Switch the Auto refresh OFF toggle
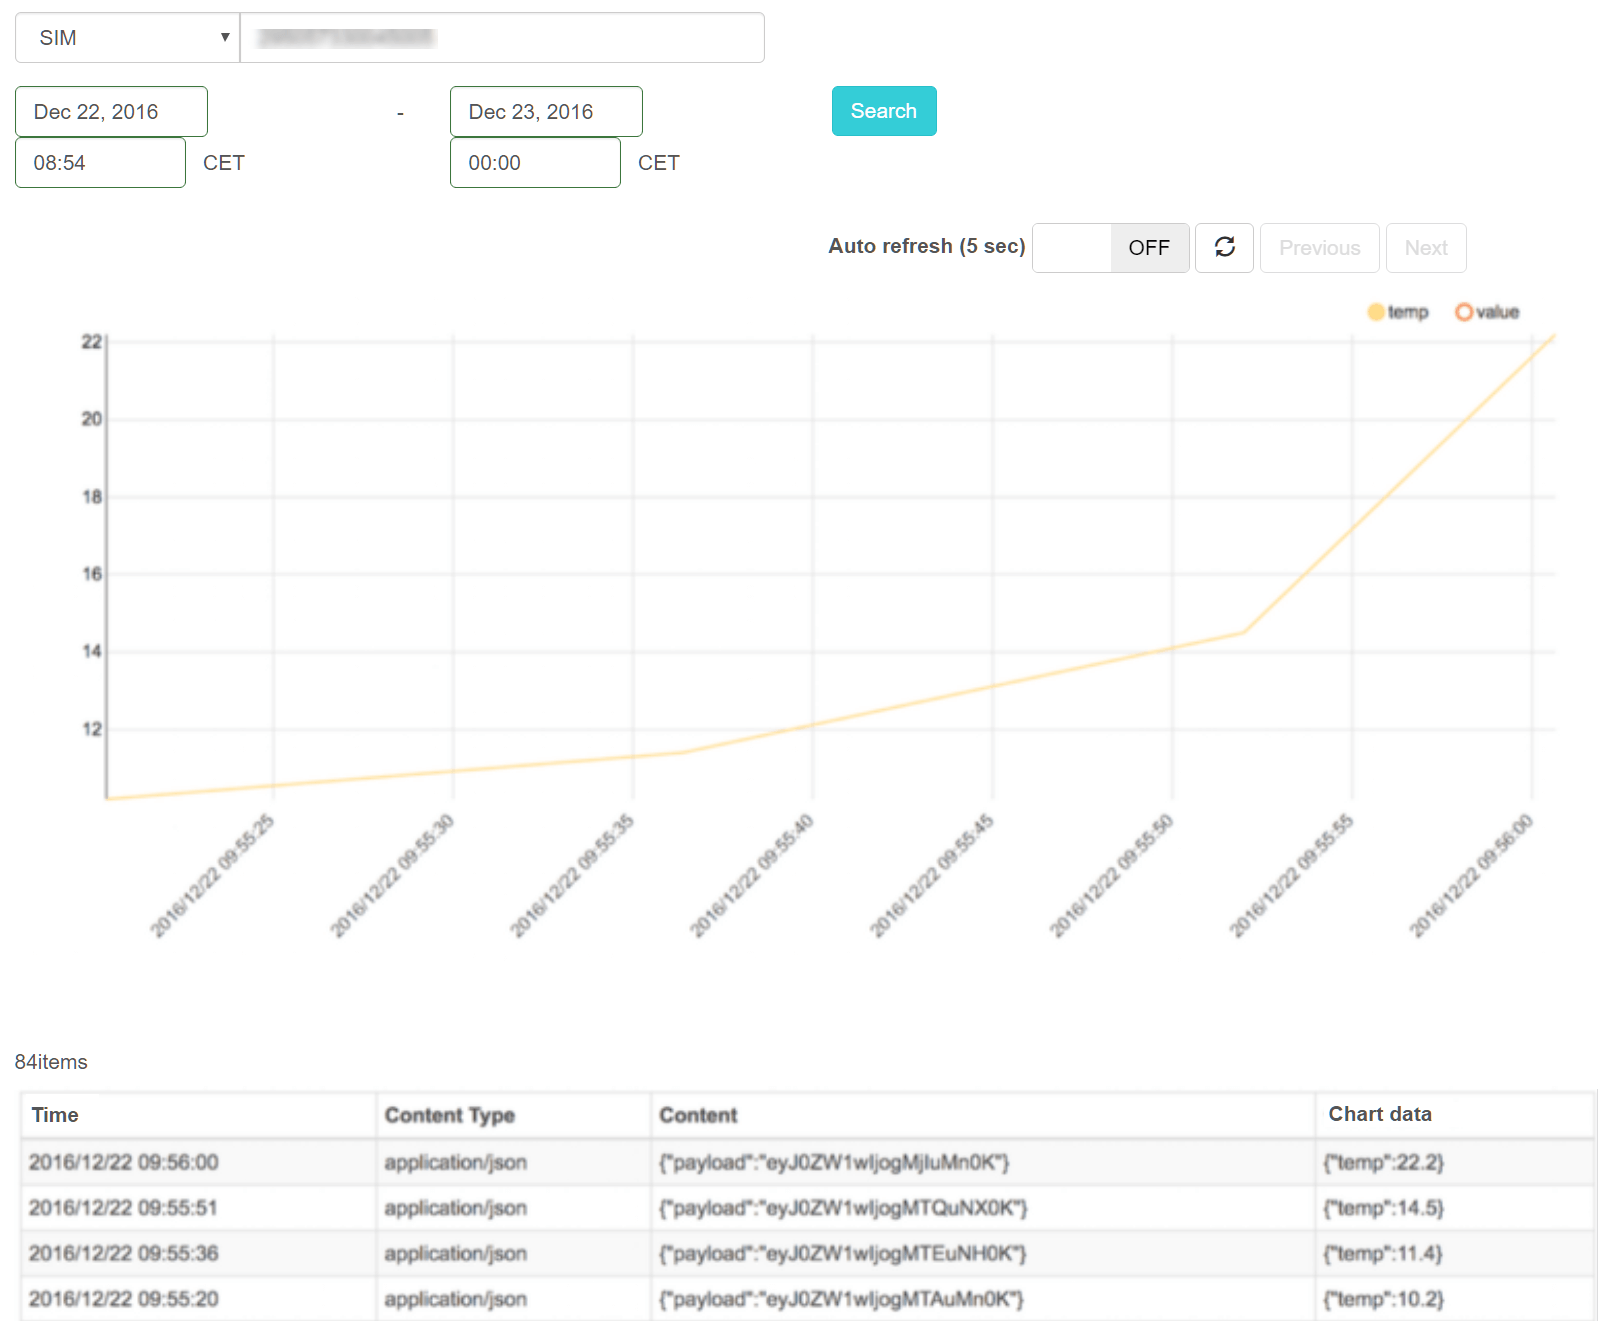The width and height of the screenshot is (1613, 1321). pos(1110,247)
